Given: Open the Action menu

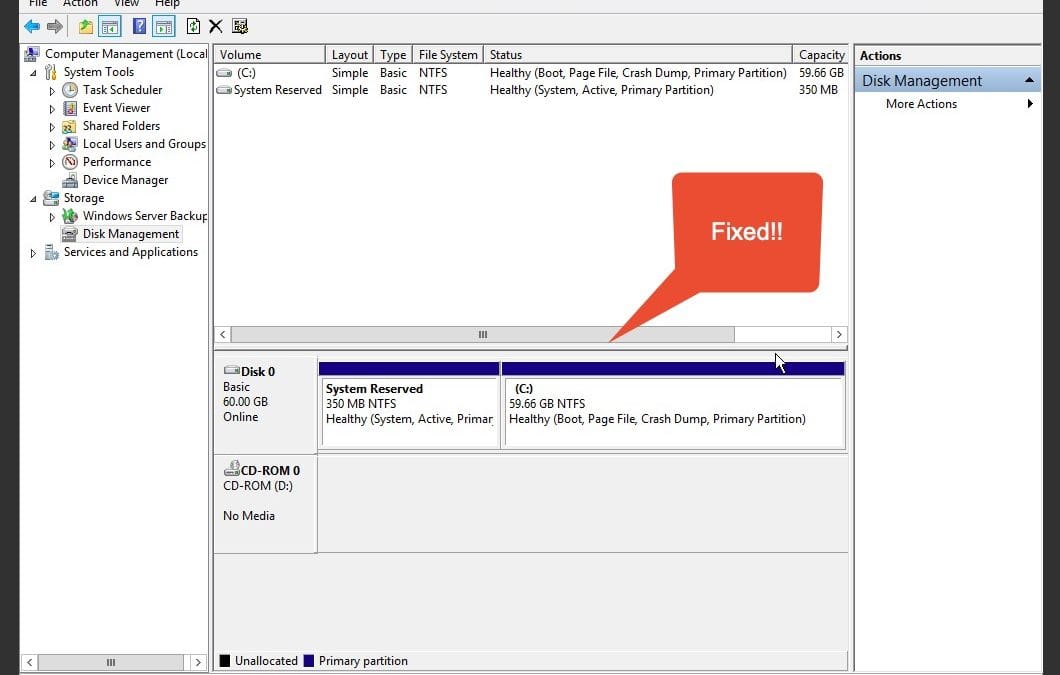Looking at the screenshot, I should [x=80, y=3].
